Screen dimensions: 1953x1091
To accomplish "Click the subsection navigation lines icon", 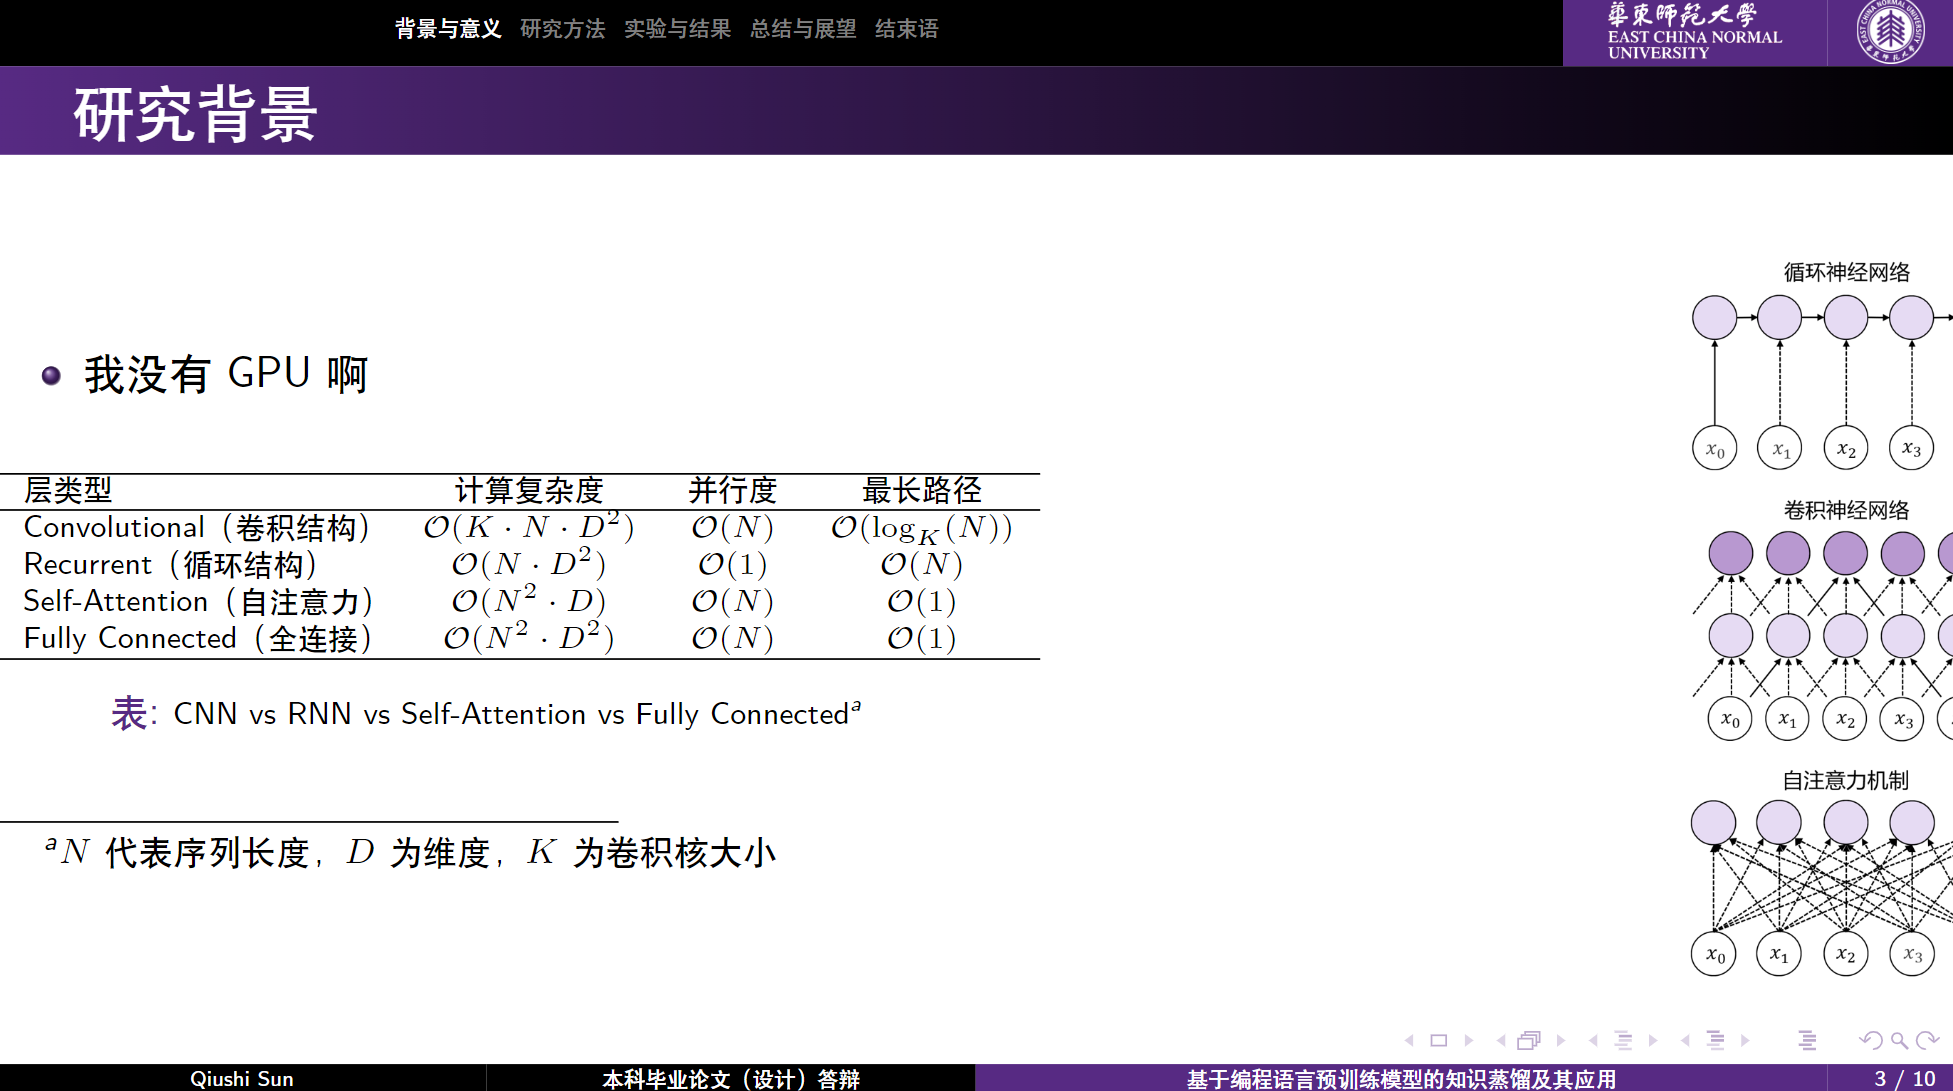I will pos(1623,1040).
